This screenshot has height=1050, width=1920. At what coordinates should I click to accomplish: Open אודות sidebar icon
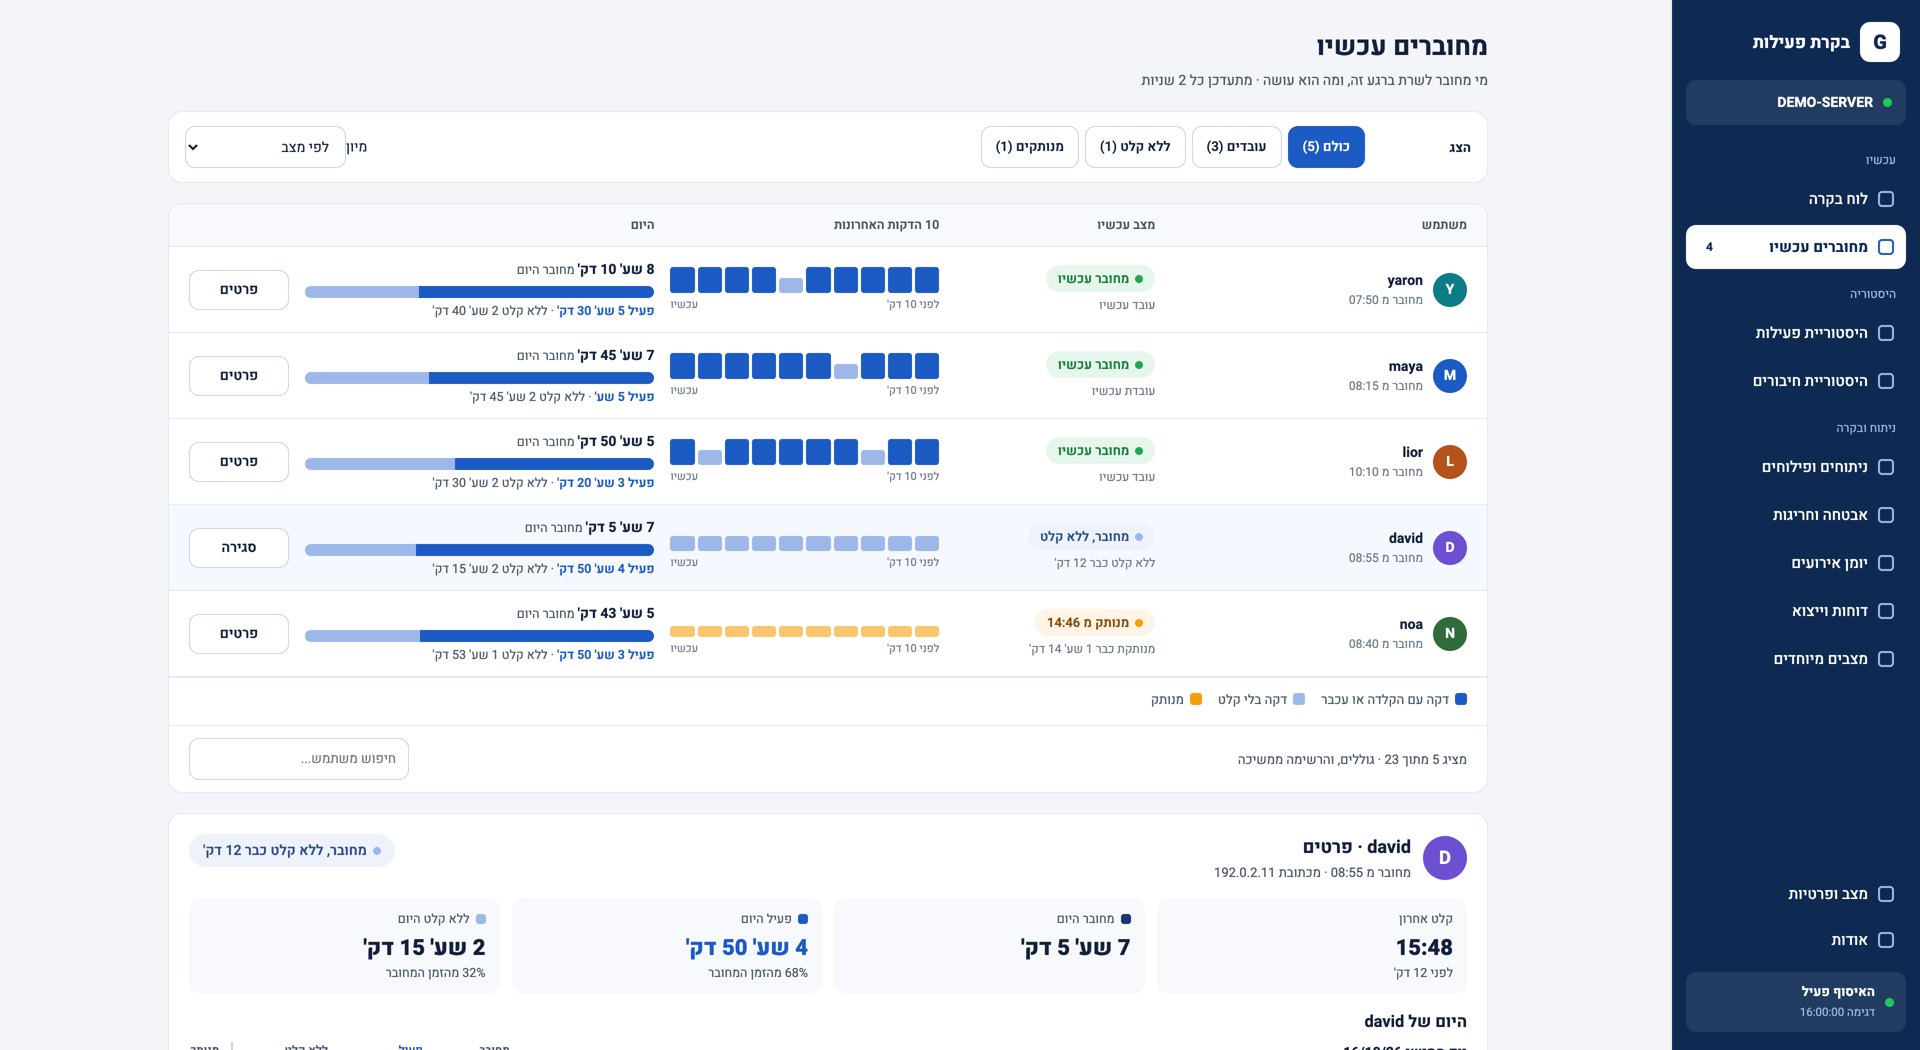[1886, 940]
